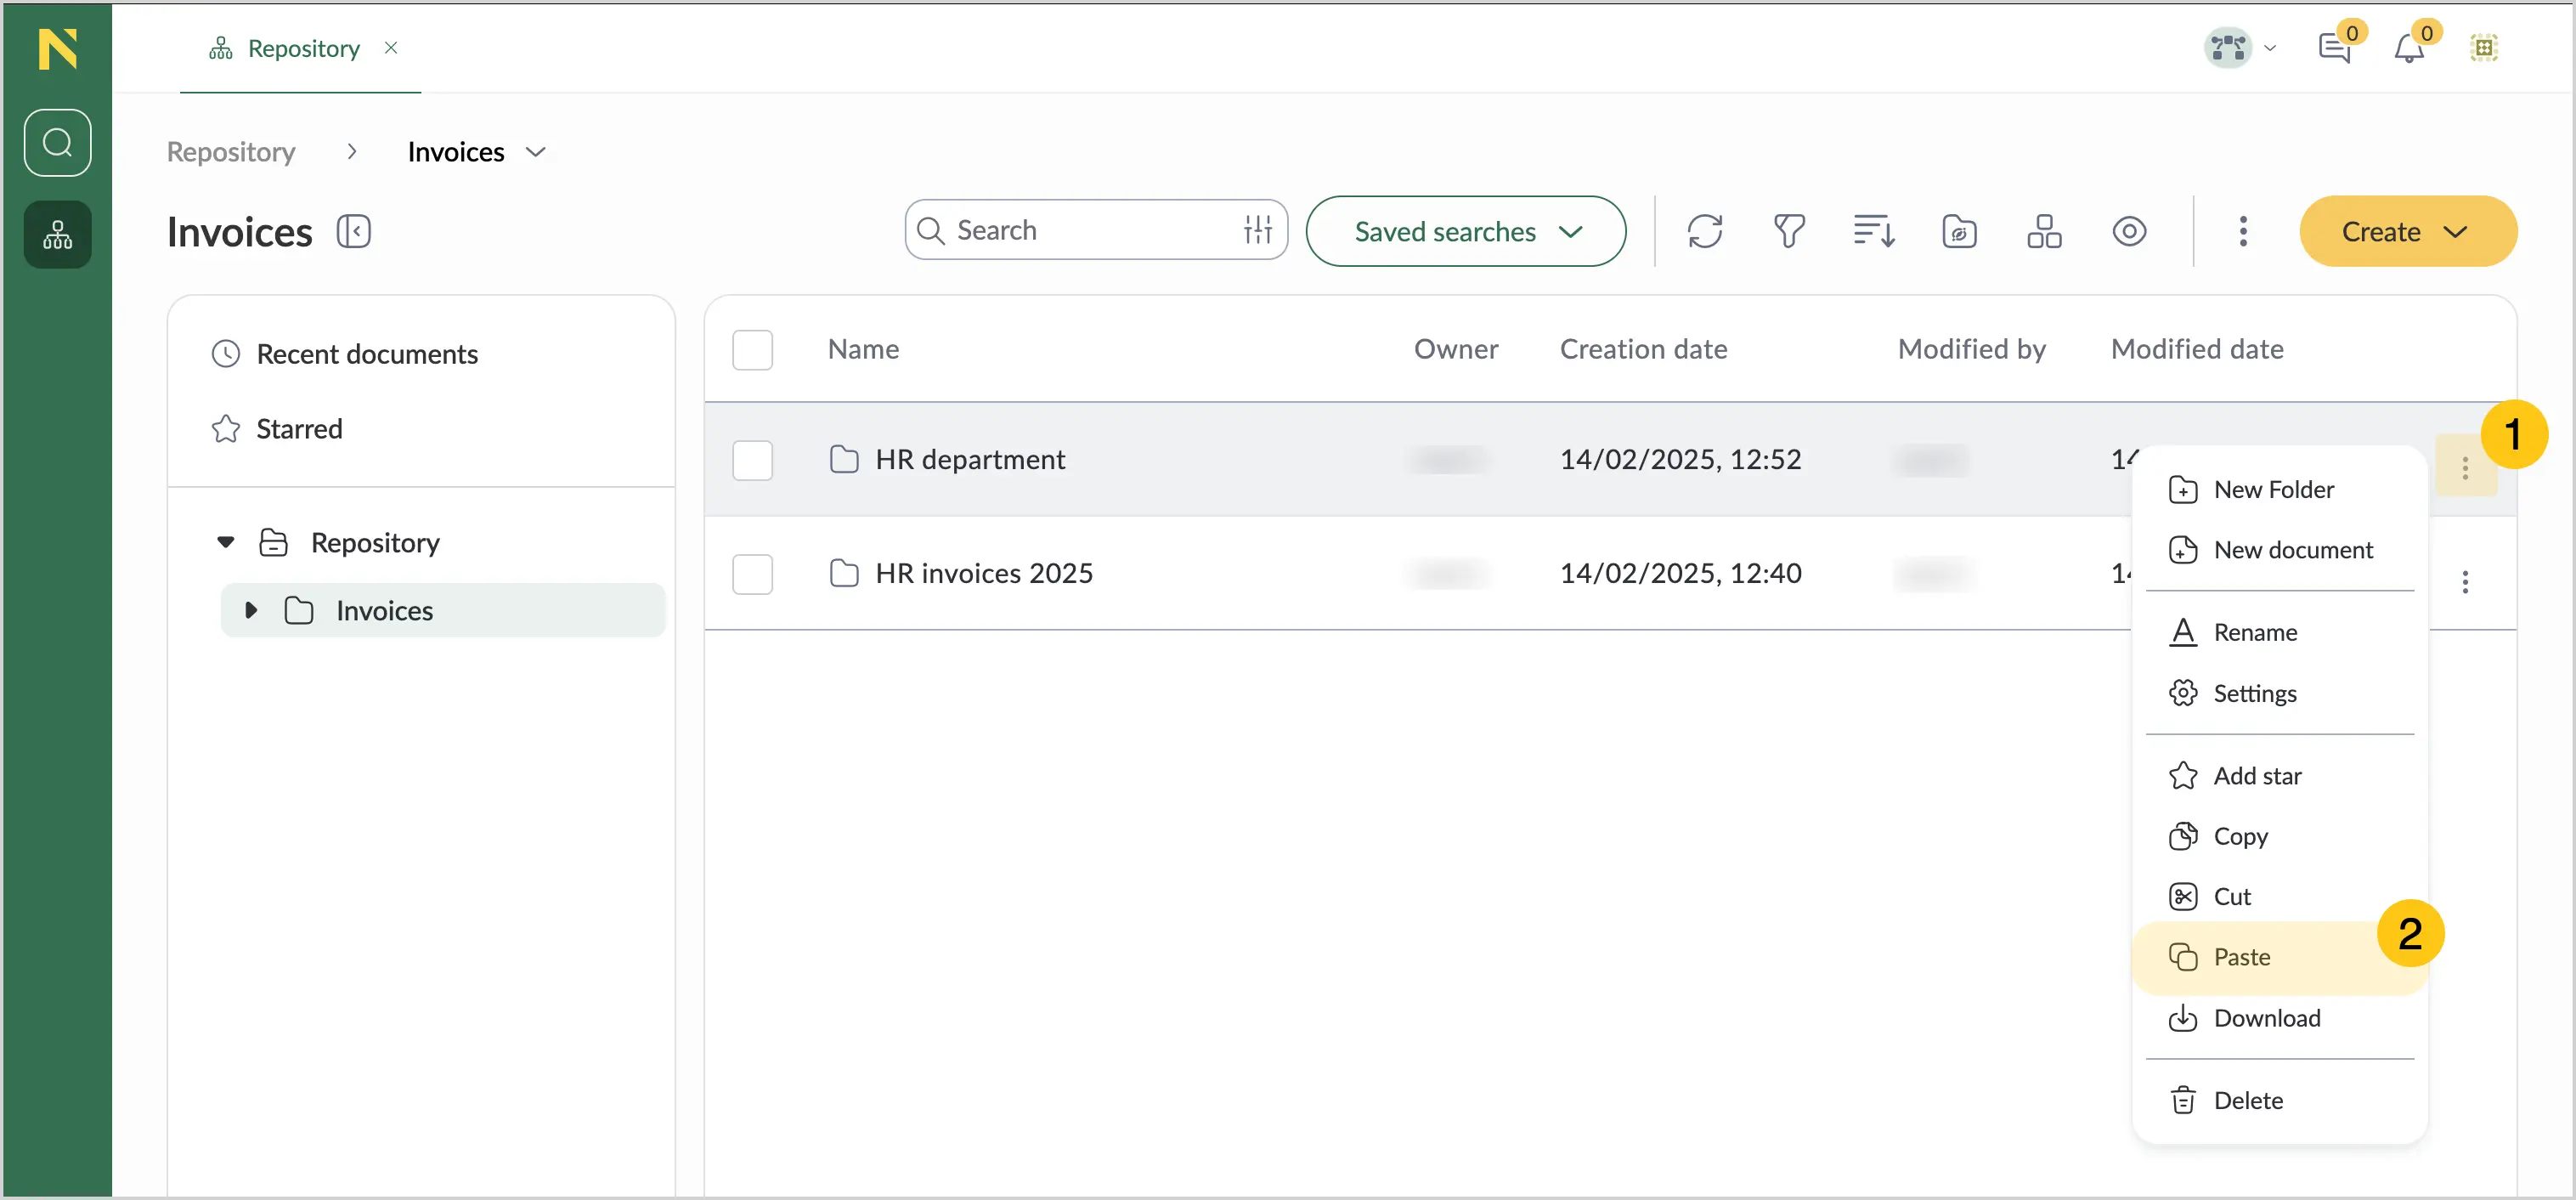Open the messages icon with badge
Viewport: 2576px width, 1200px height.
click(2335, 47)
